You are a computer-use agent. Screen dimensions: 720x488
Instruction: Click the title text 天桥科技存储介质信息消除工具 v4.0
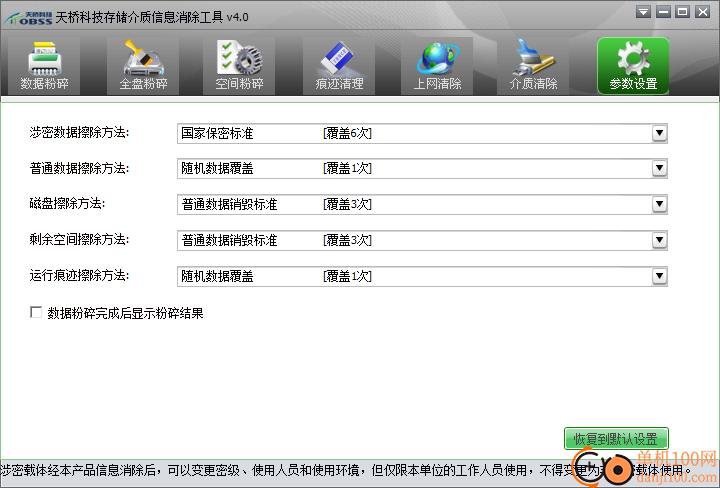click(x=152, y=17)
